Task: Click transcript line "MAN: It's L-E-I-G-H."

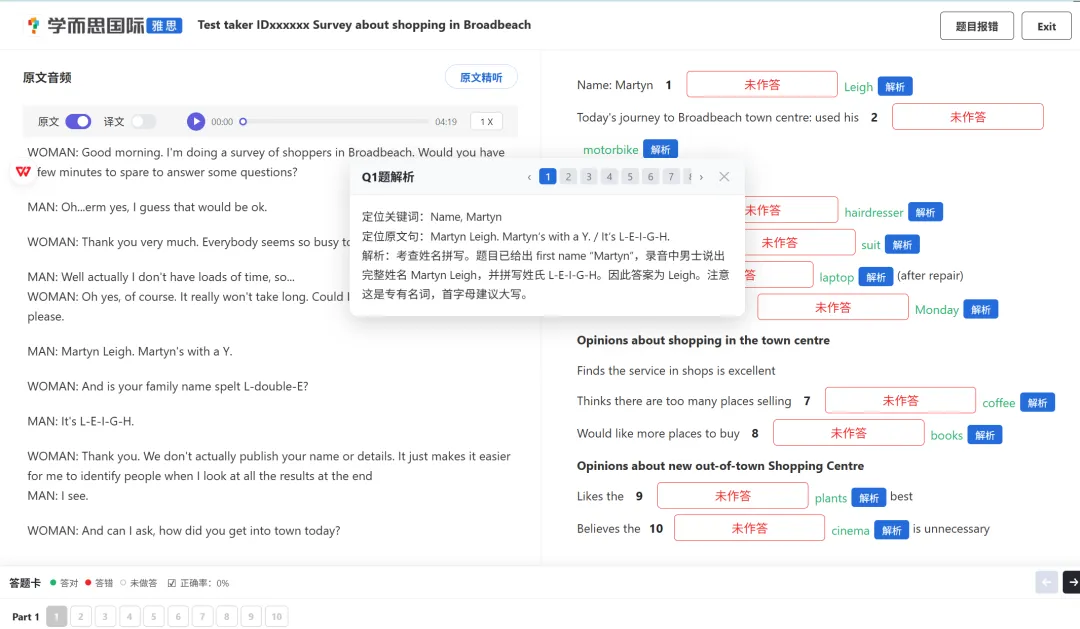Action: click(x=81, y=421)
